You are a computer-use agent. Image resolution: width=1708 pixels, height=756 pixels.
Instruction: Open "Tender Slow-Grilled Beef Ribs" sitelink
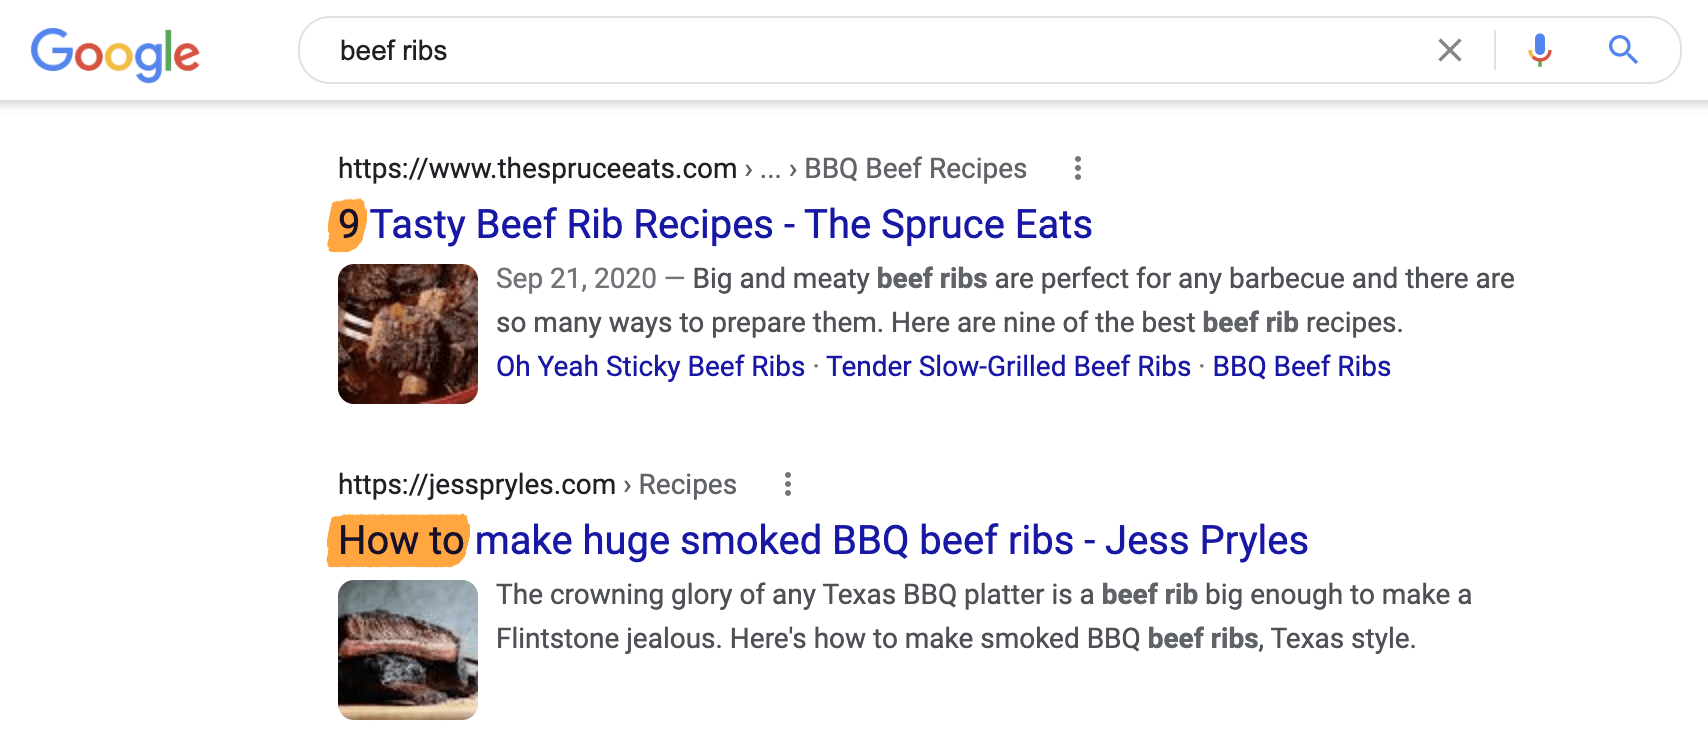point(1008,367)
